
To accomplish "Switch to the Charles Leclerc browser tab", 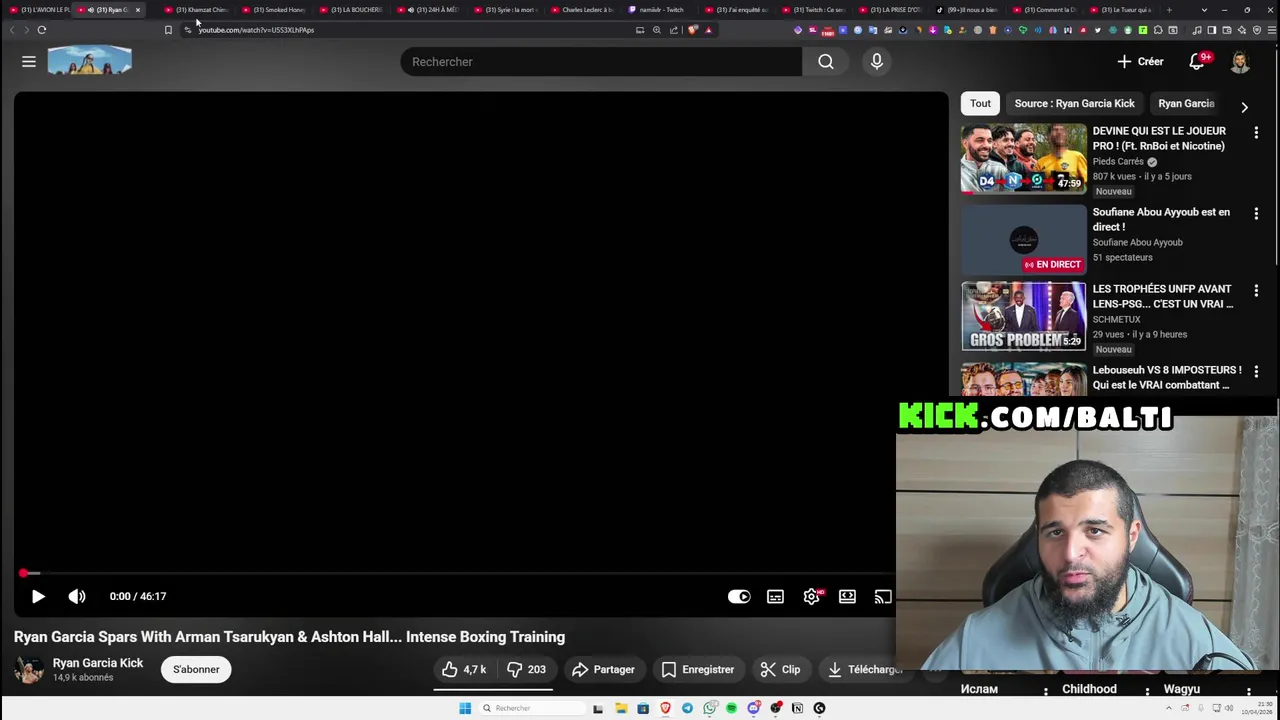I will (584, 10).
